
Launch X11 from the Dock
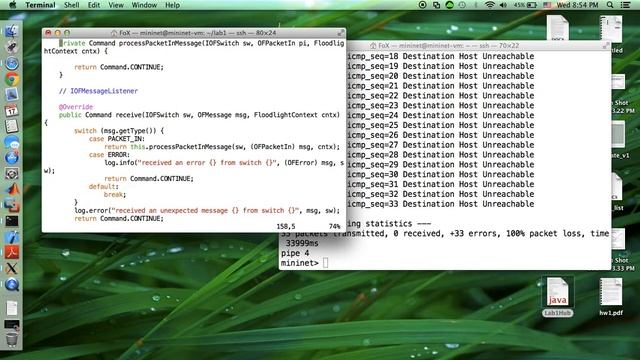coord(11,269)
